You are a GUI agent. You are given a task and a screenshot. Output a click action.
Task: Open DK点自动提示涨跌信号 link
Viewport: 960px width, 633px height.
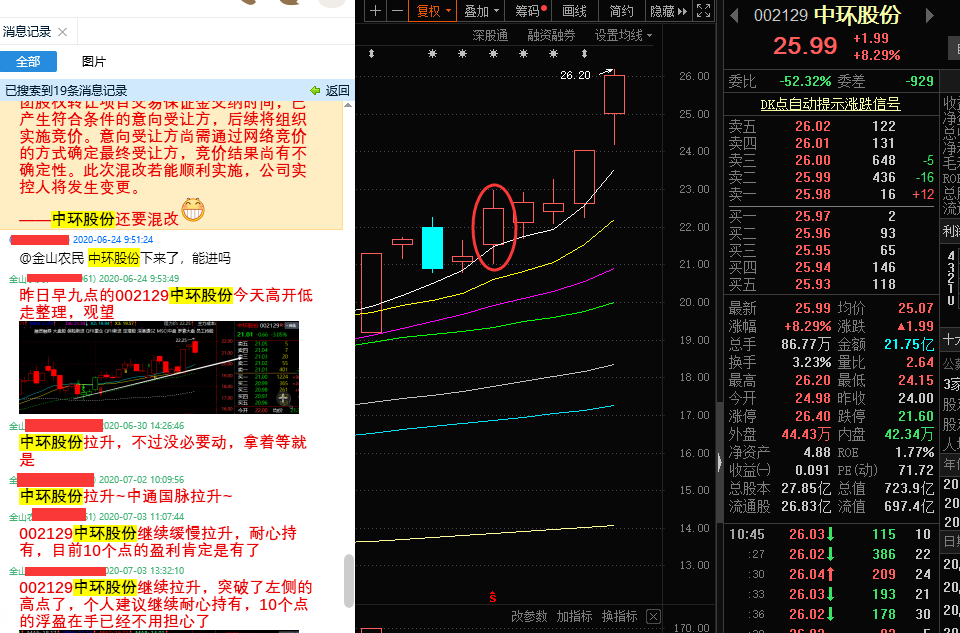830,104
